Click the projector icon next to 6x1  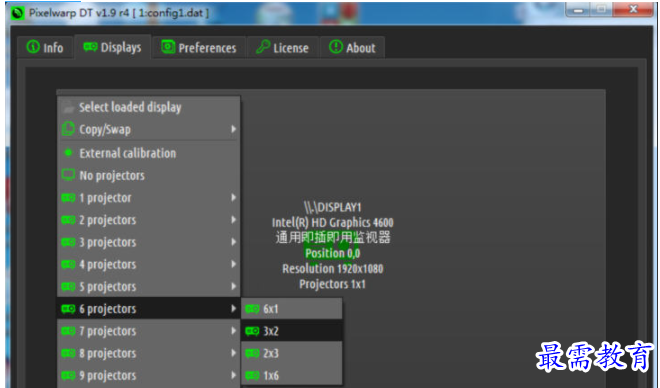pyautogui.click(x=252, y=309)
